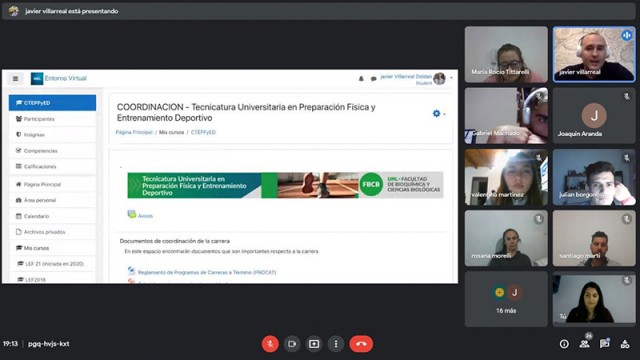Open the messages speech bubble icon

tap(373, 79)
